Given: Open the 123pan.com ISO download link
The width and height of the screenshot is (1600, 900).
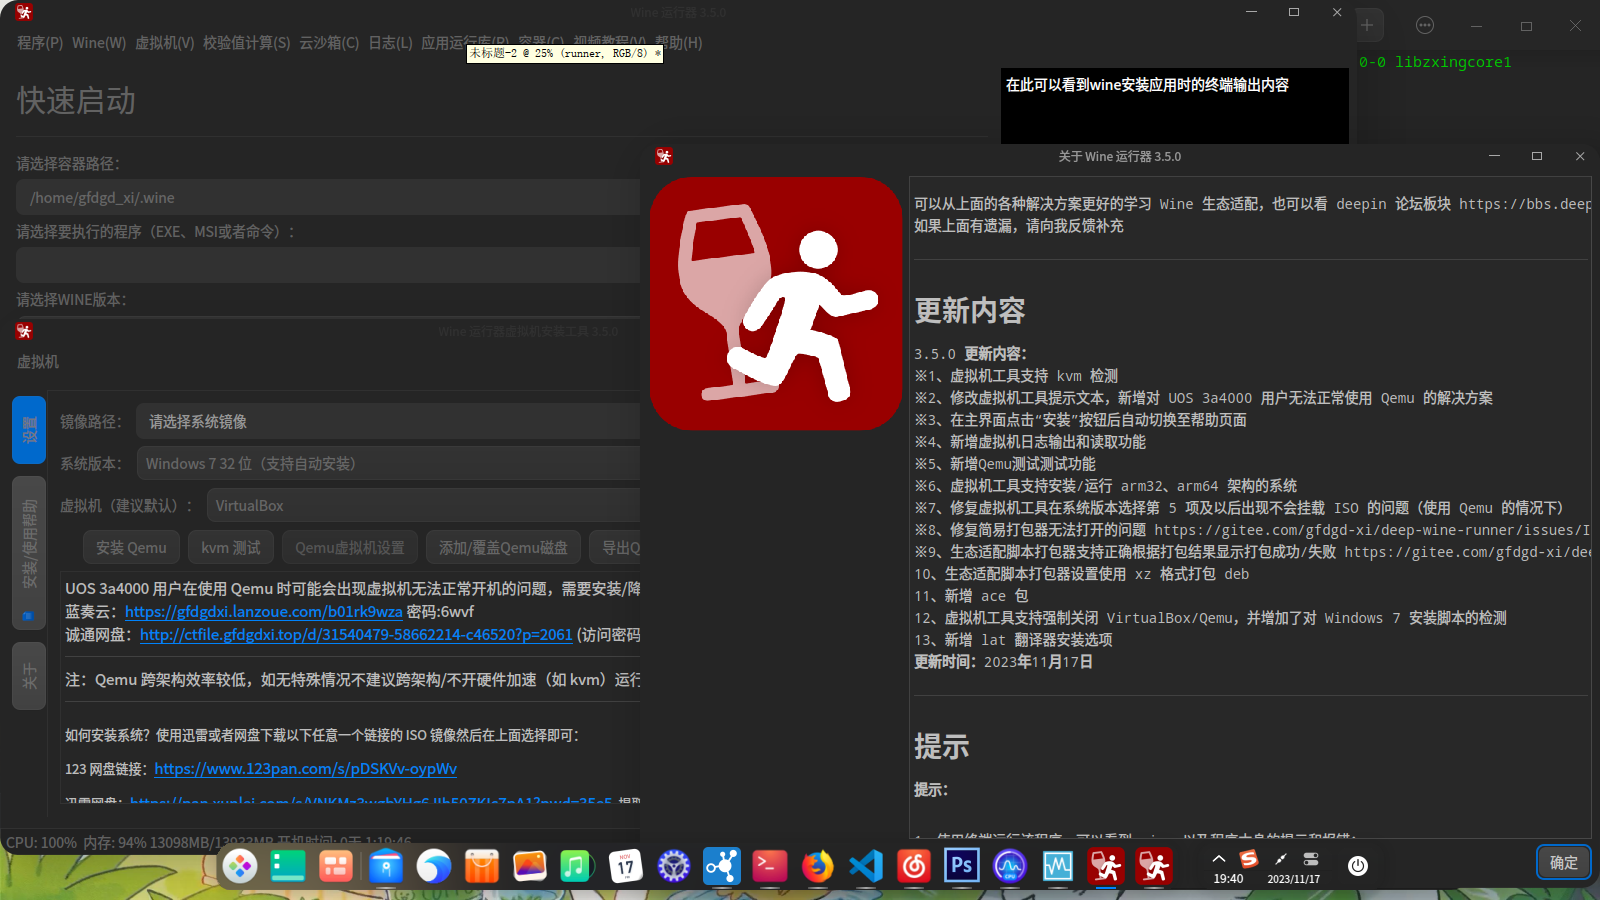Looking at the screenshot, I should click(306, 769).
